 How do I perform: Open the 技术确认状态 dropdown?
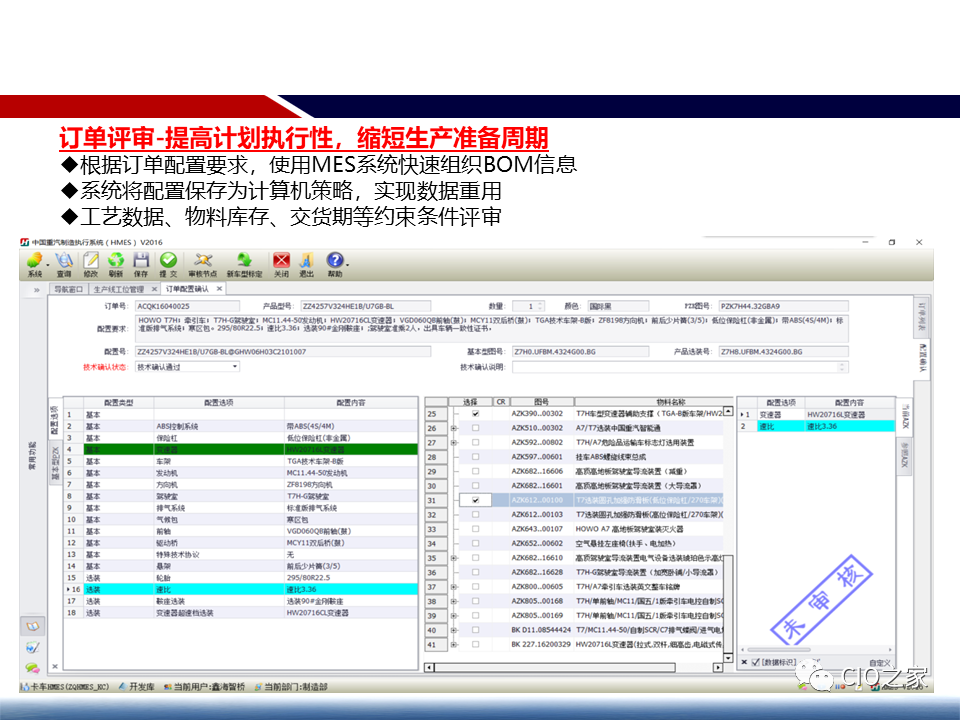pyautogui.click(x=234, y=367)
